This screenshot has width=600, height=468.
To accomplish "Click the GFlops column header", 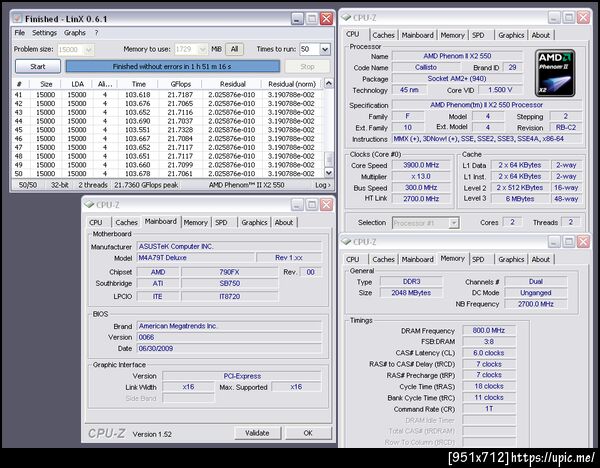I will [x=181, y=84].
